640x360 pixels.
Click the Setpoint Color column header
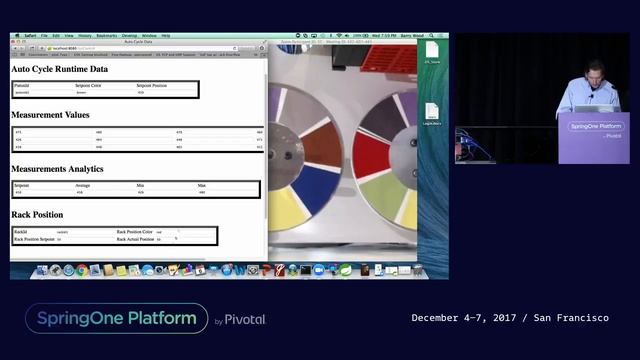88,85
